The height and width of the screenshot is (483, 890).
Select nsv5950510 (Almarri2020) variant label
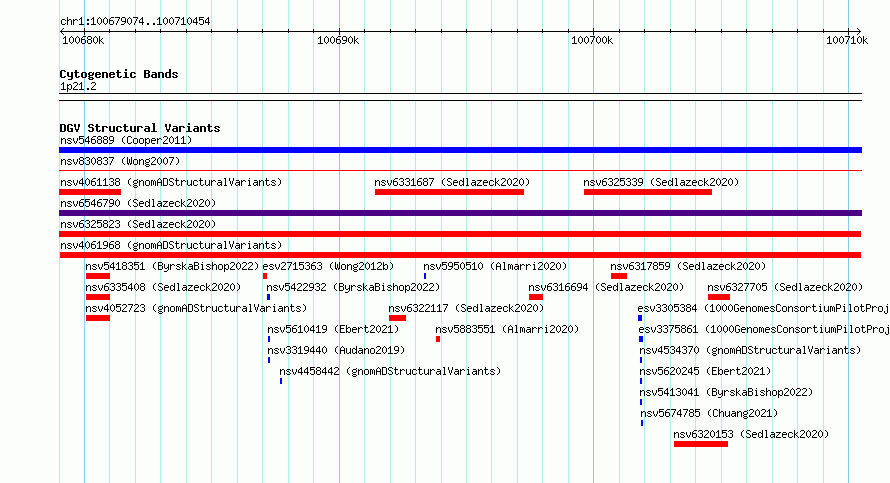click(x=495, y=266)
